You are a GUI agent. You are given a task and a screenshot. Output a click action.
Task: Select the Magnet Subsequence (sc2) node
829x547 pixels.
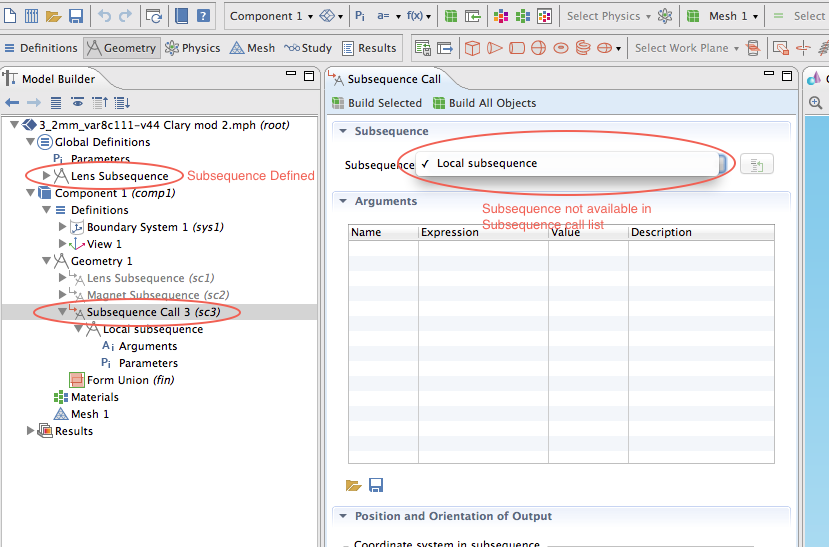click(158, 295)
